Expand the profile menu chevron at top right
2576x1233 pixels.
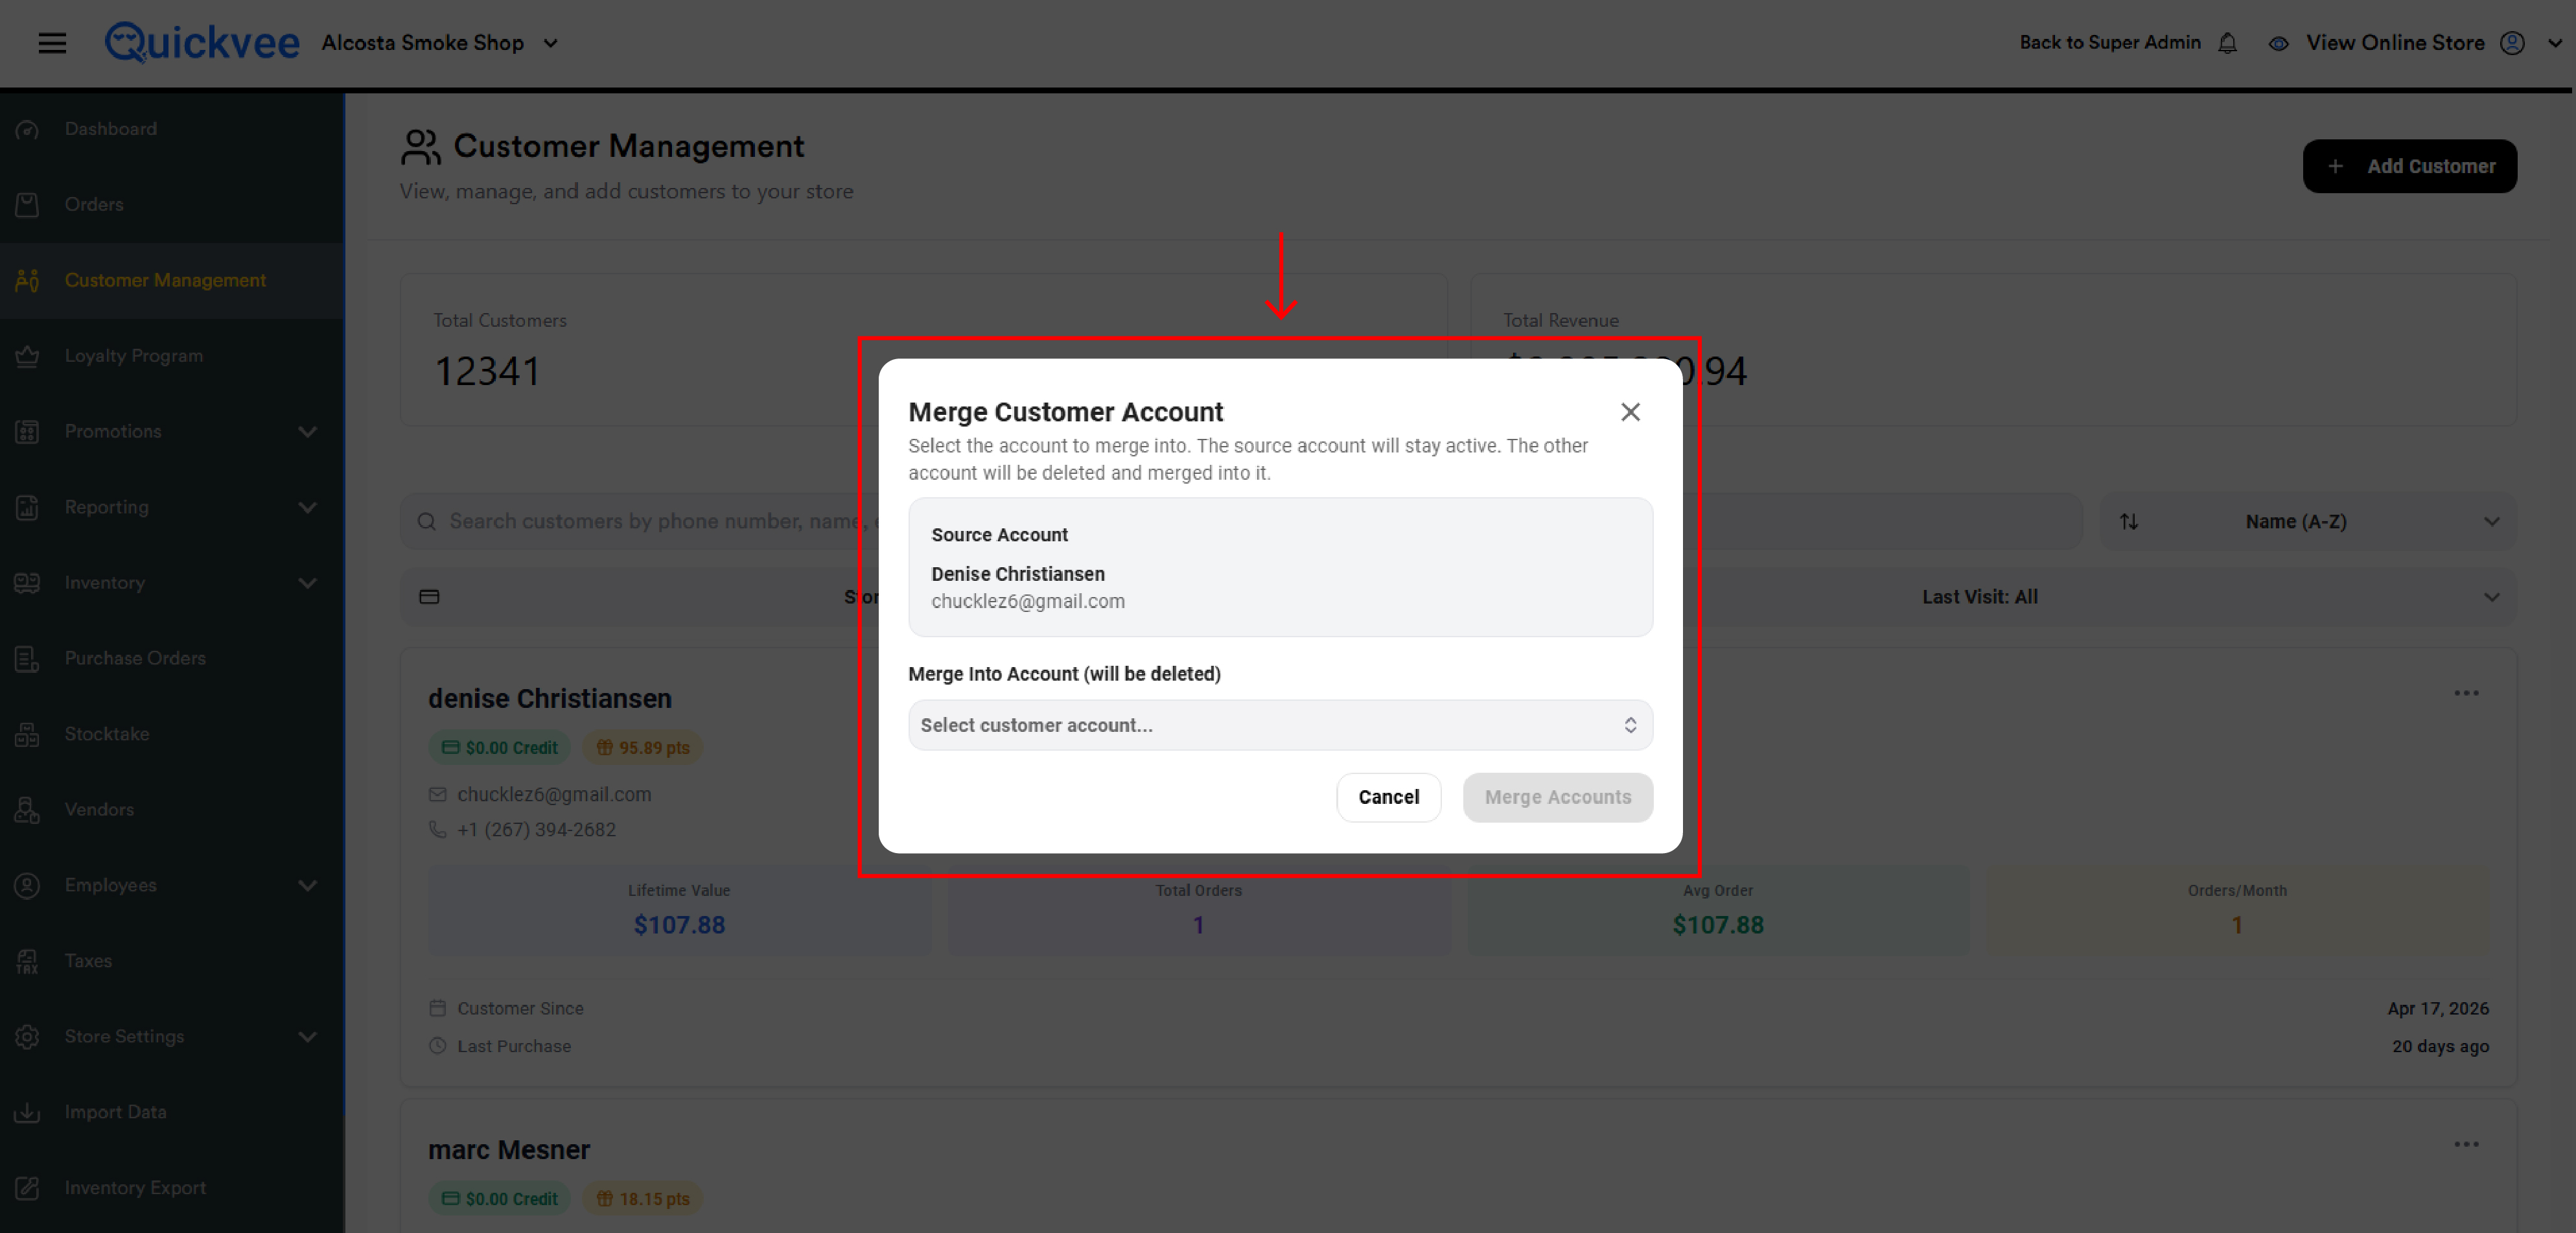coord(2554,43)
